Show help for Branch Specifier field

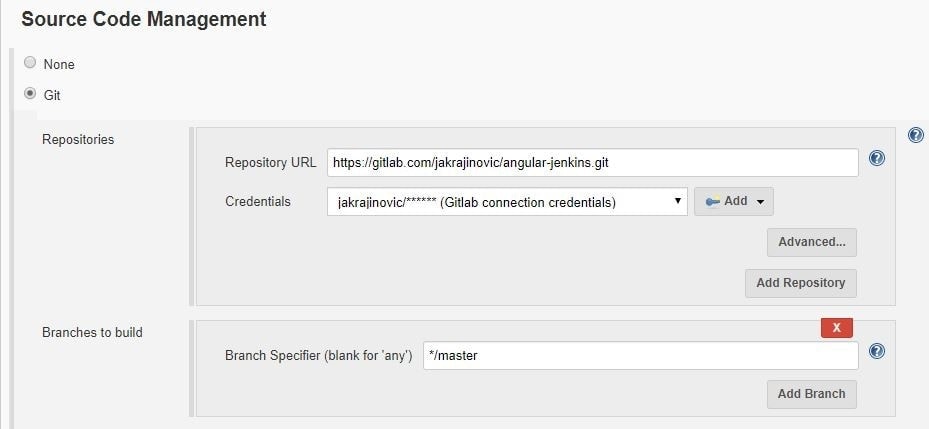tap(877, 351)
